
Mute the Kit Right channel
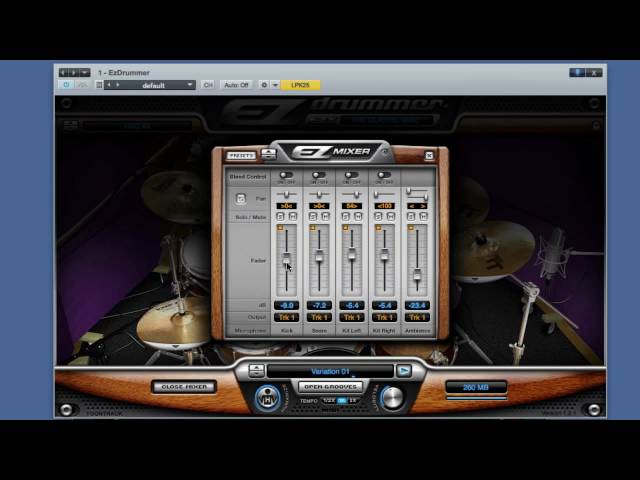point(390,216)
